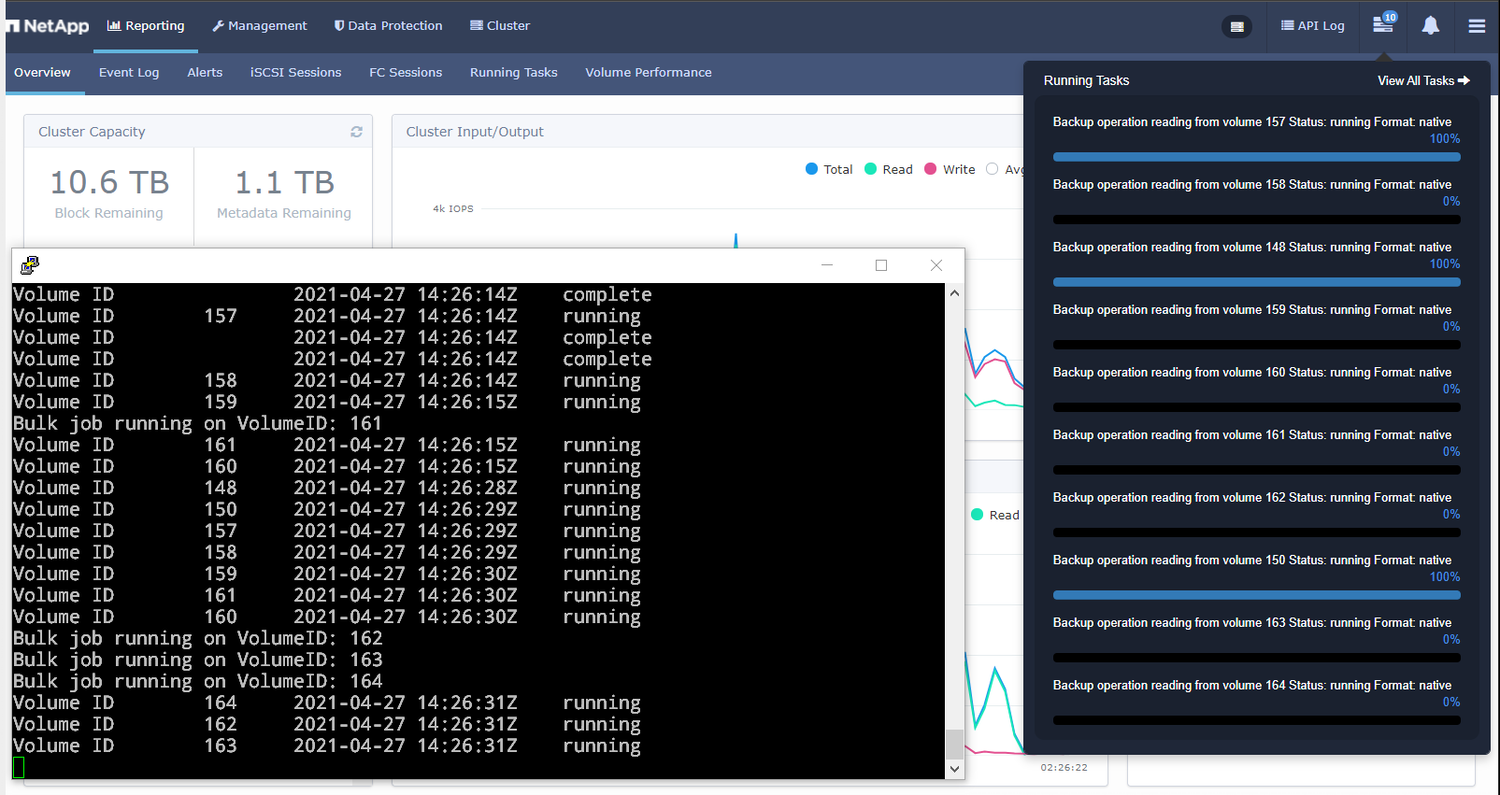Click the terminal cursor on the last line
The width and height of the screenshot is (1500, 795).
click(19, 767)
